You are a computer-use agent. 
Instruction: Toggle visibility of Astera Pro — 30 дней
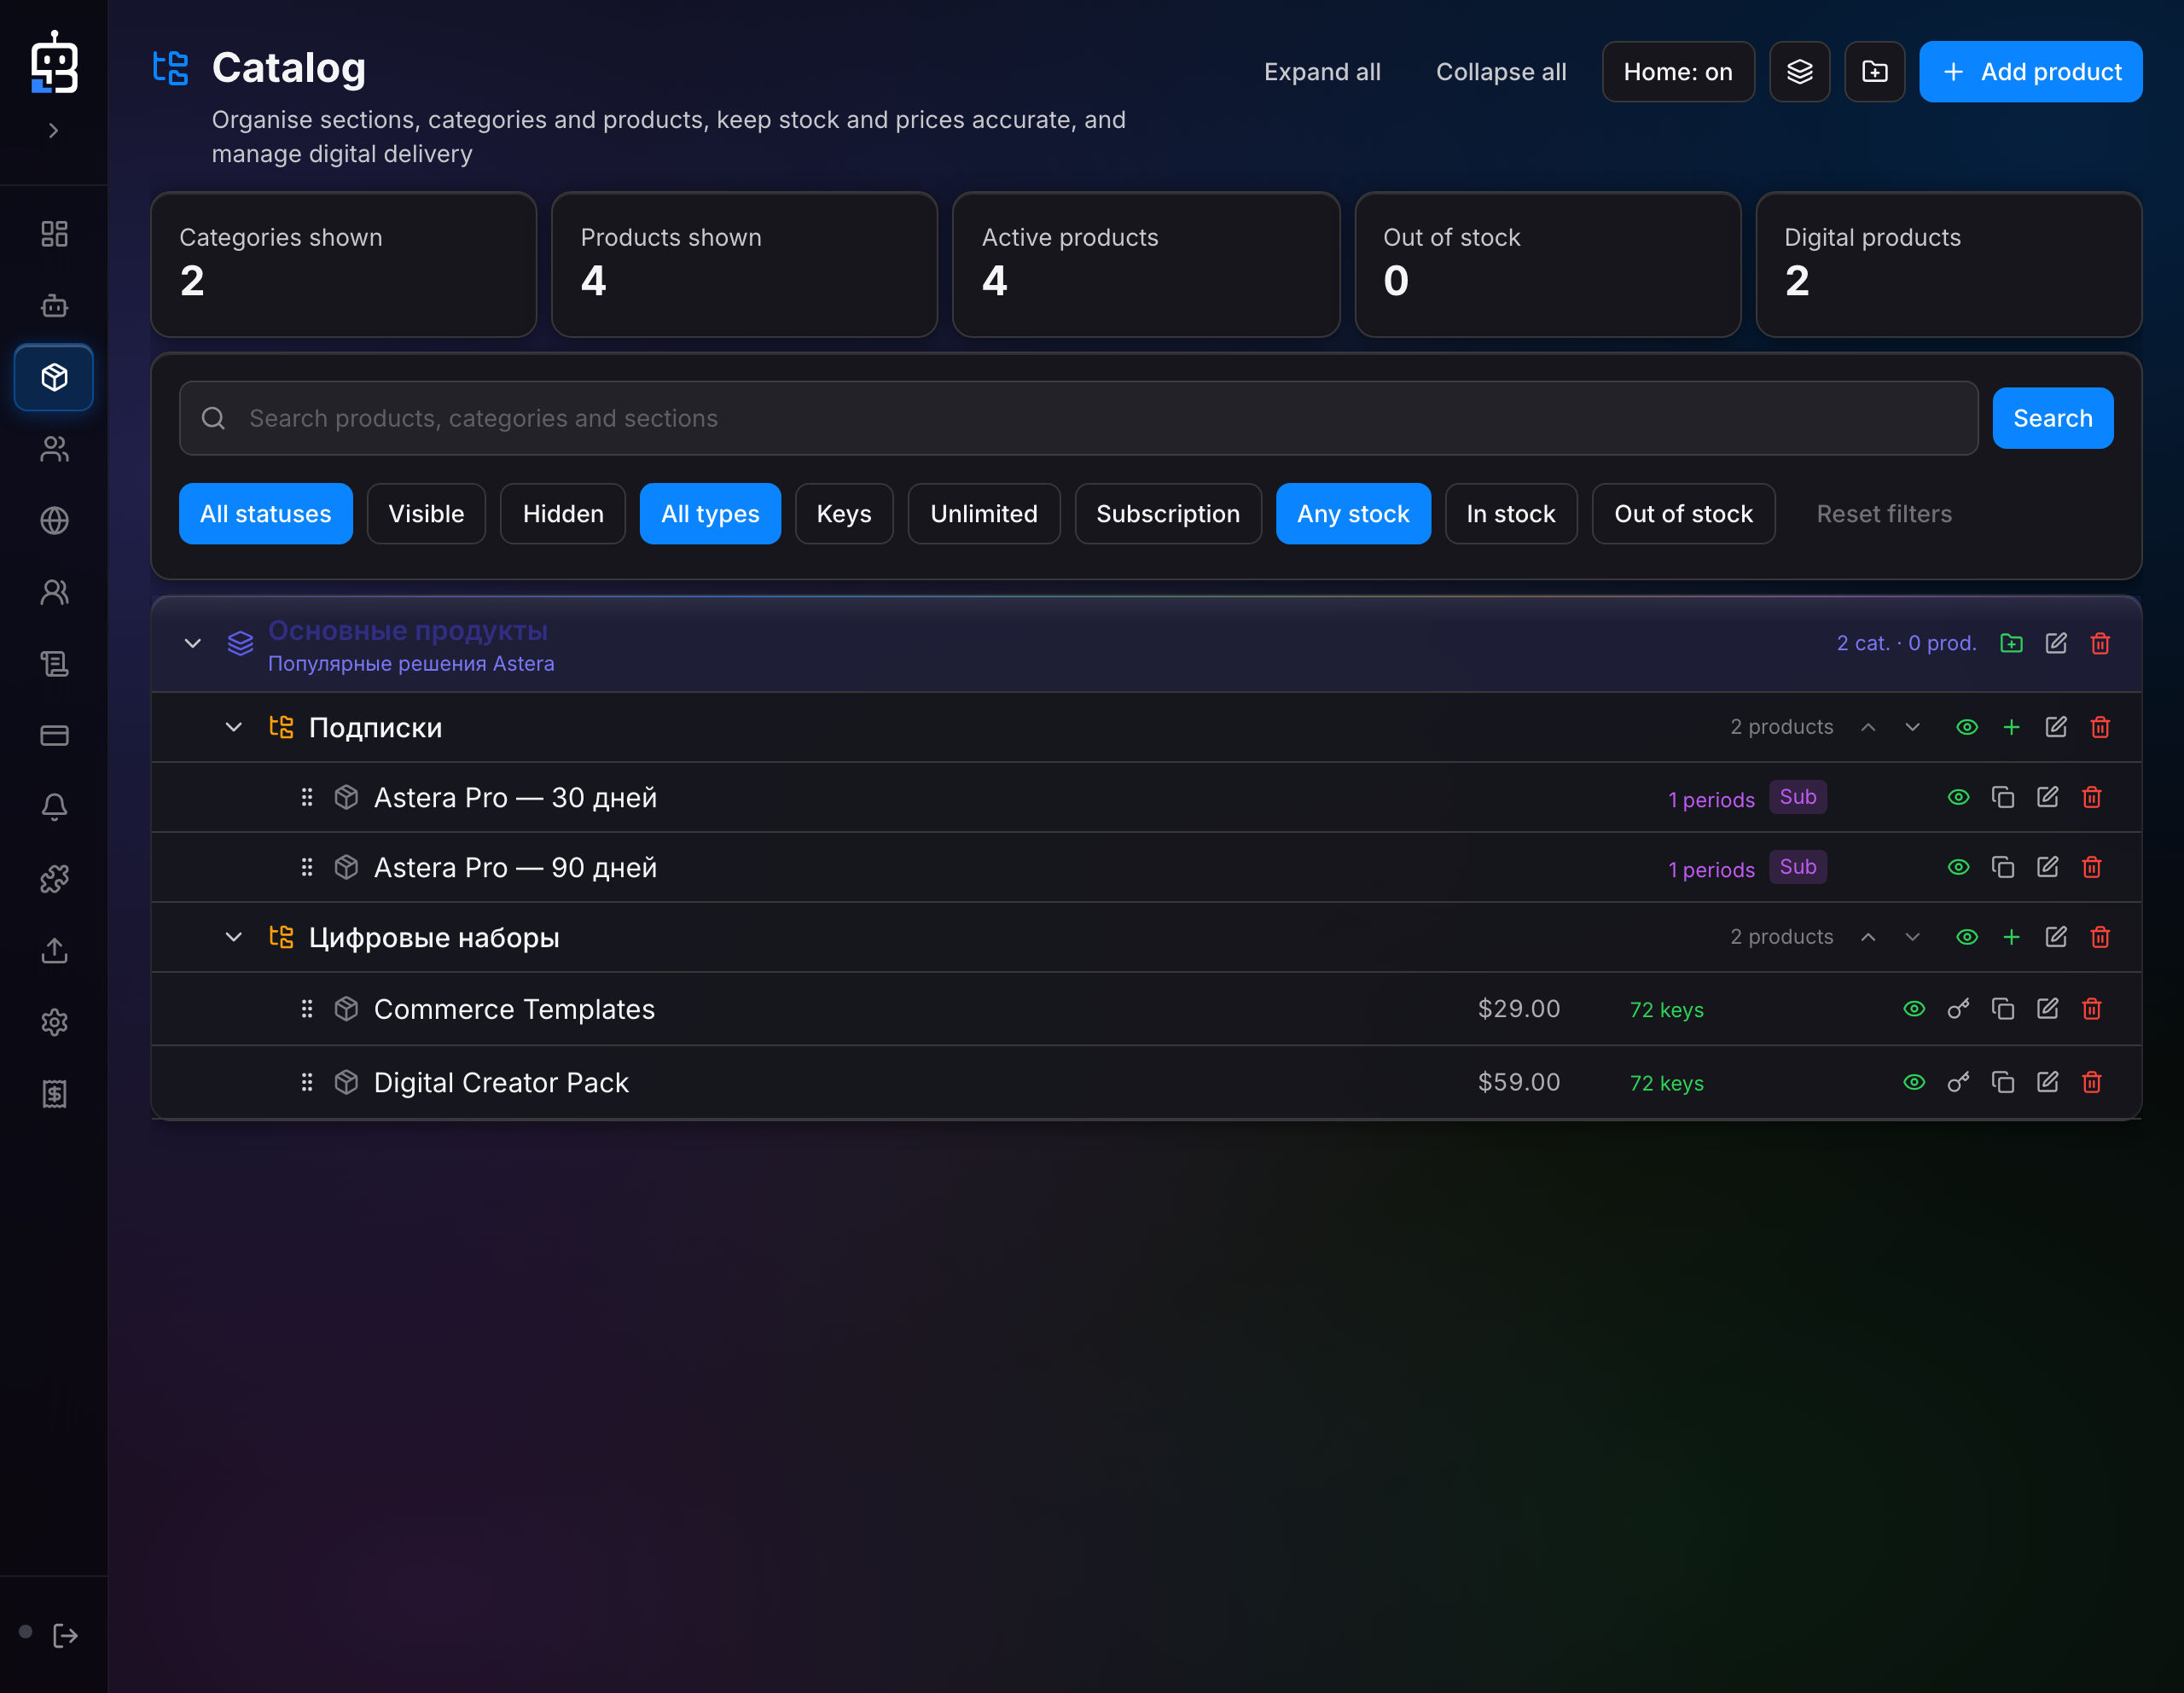pyautogui.click(x=1958, y=797)
